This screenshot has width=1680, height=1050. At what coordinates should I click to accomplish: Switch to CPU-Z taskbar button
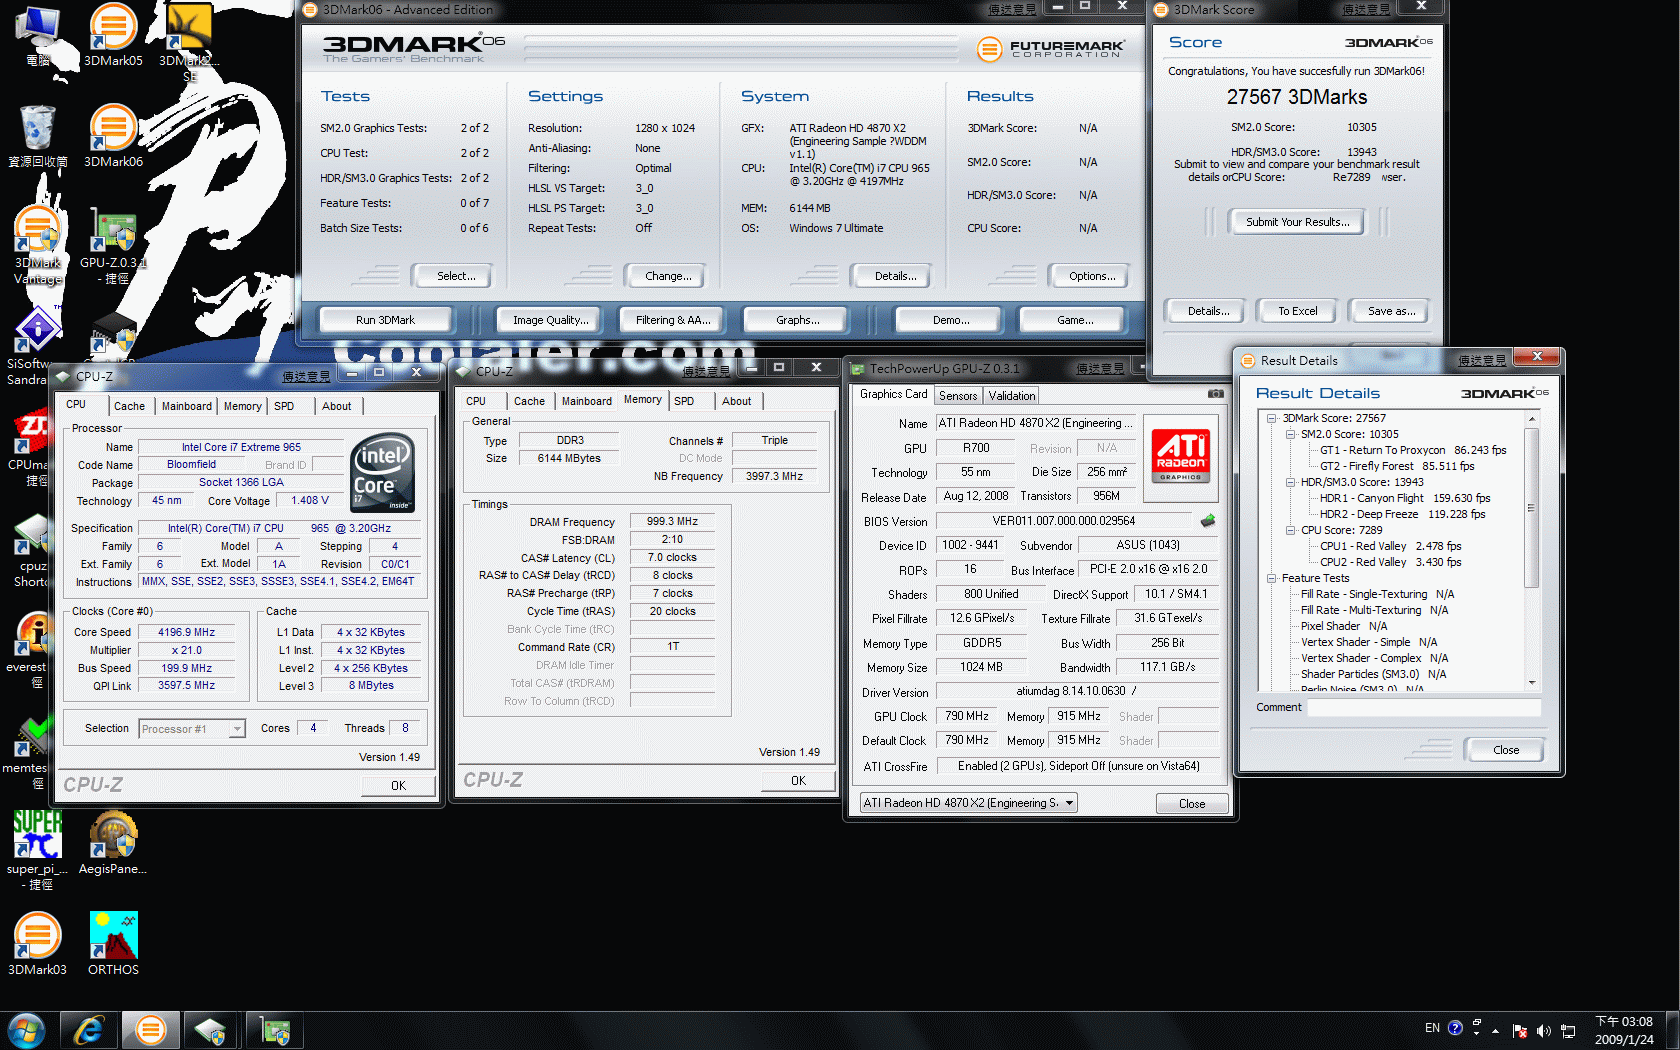(x=211, y=1030)
